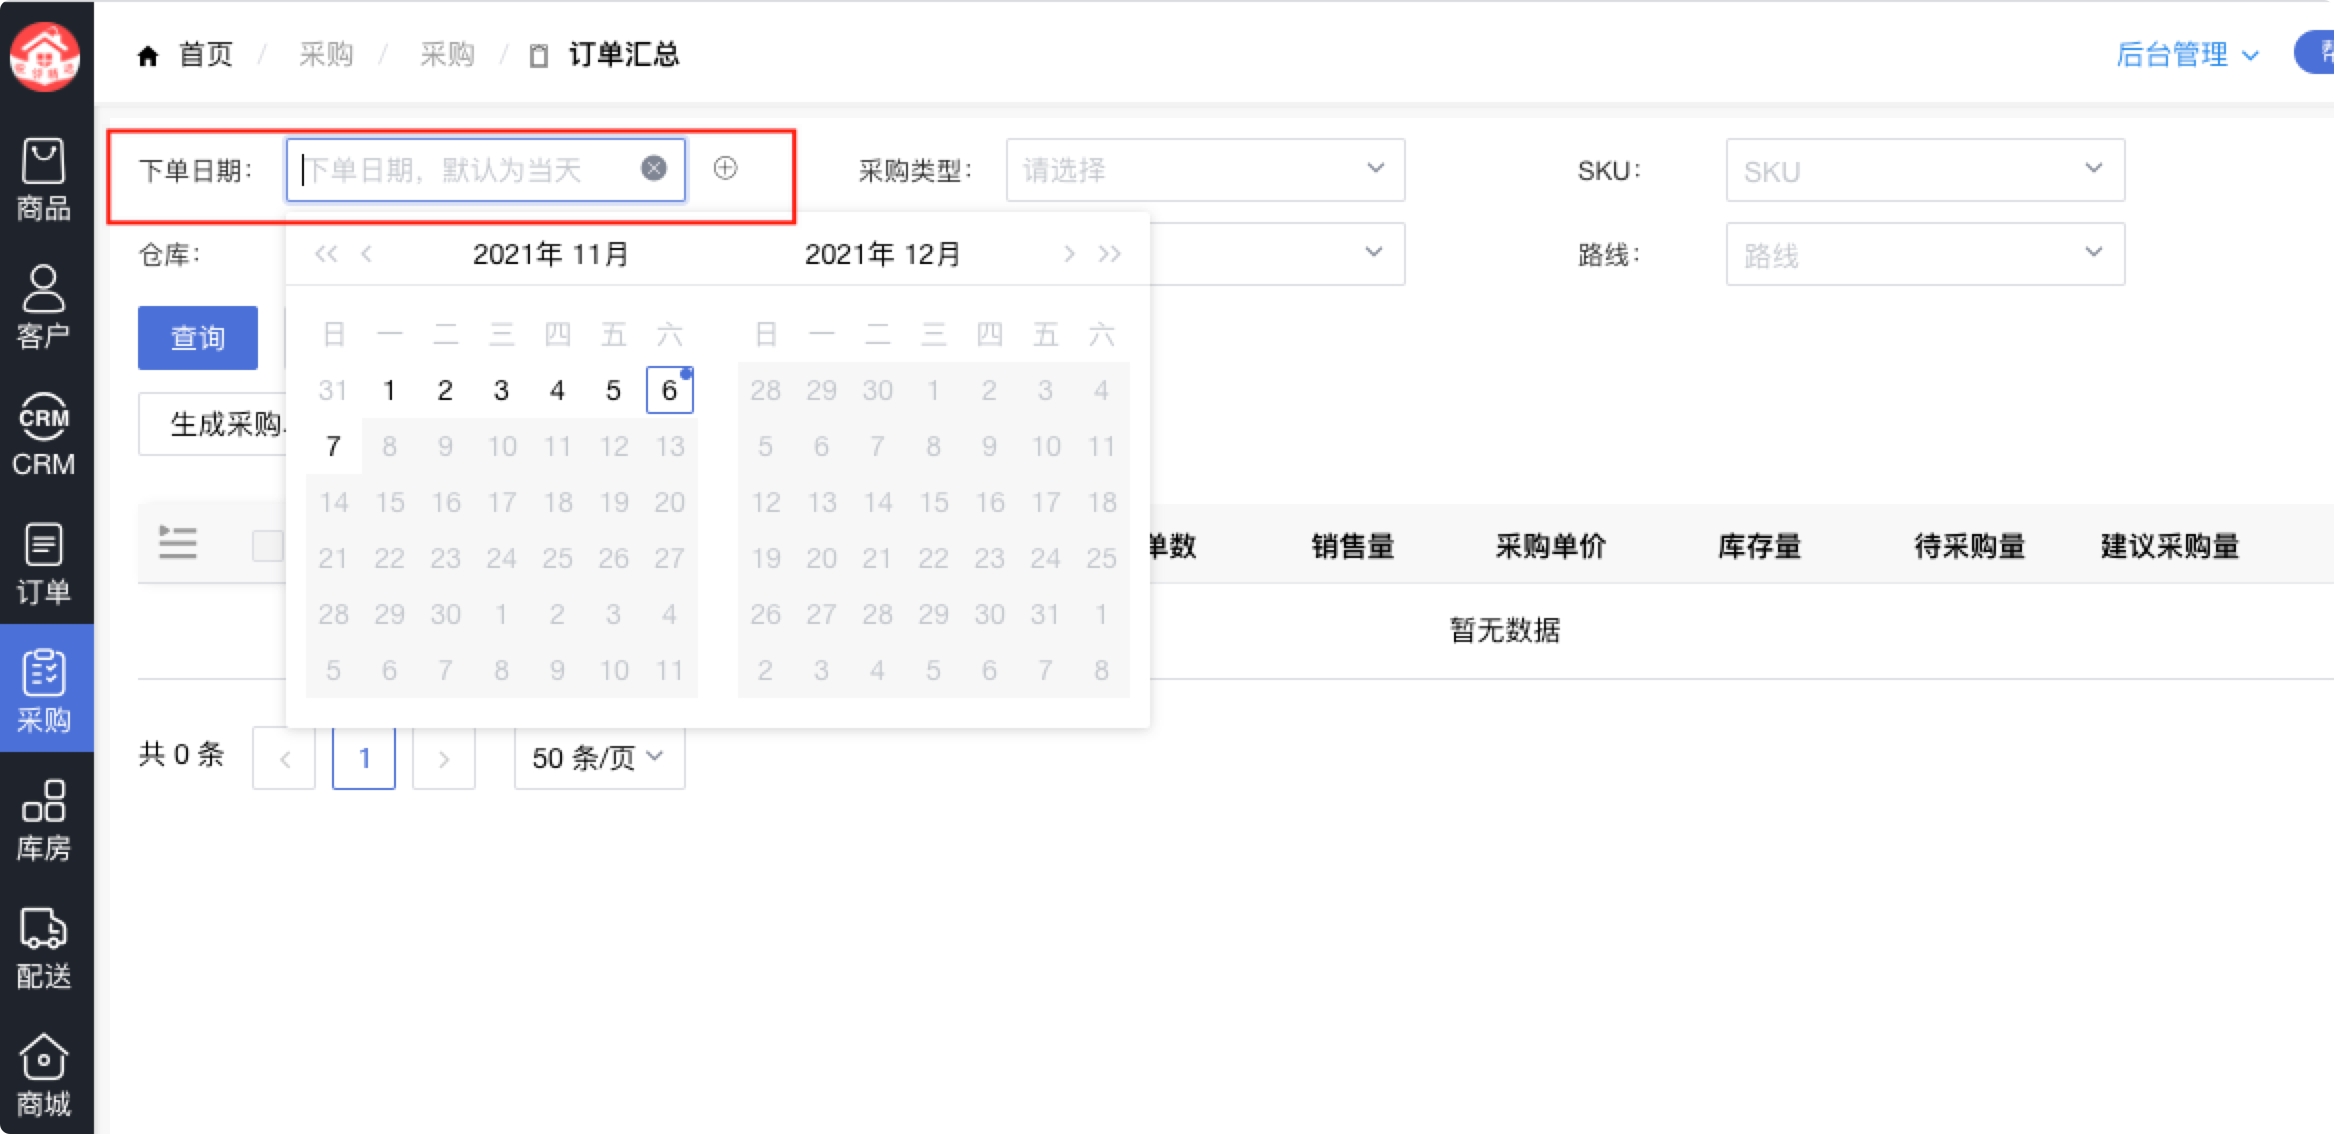The image size is (2334, 1134).
Task: Click the first 采购 breadcrumb item
Action: (326, 54)
